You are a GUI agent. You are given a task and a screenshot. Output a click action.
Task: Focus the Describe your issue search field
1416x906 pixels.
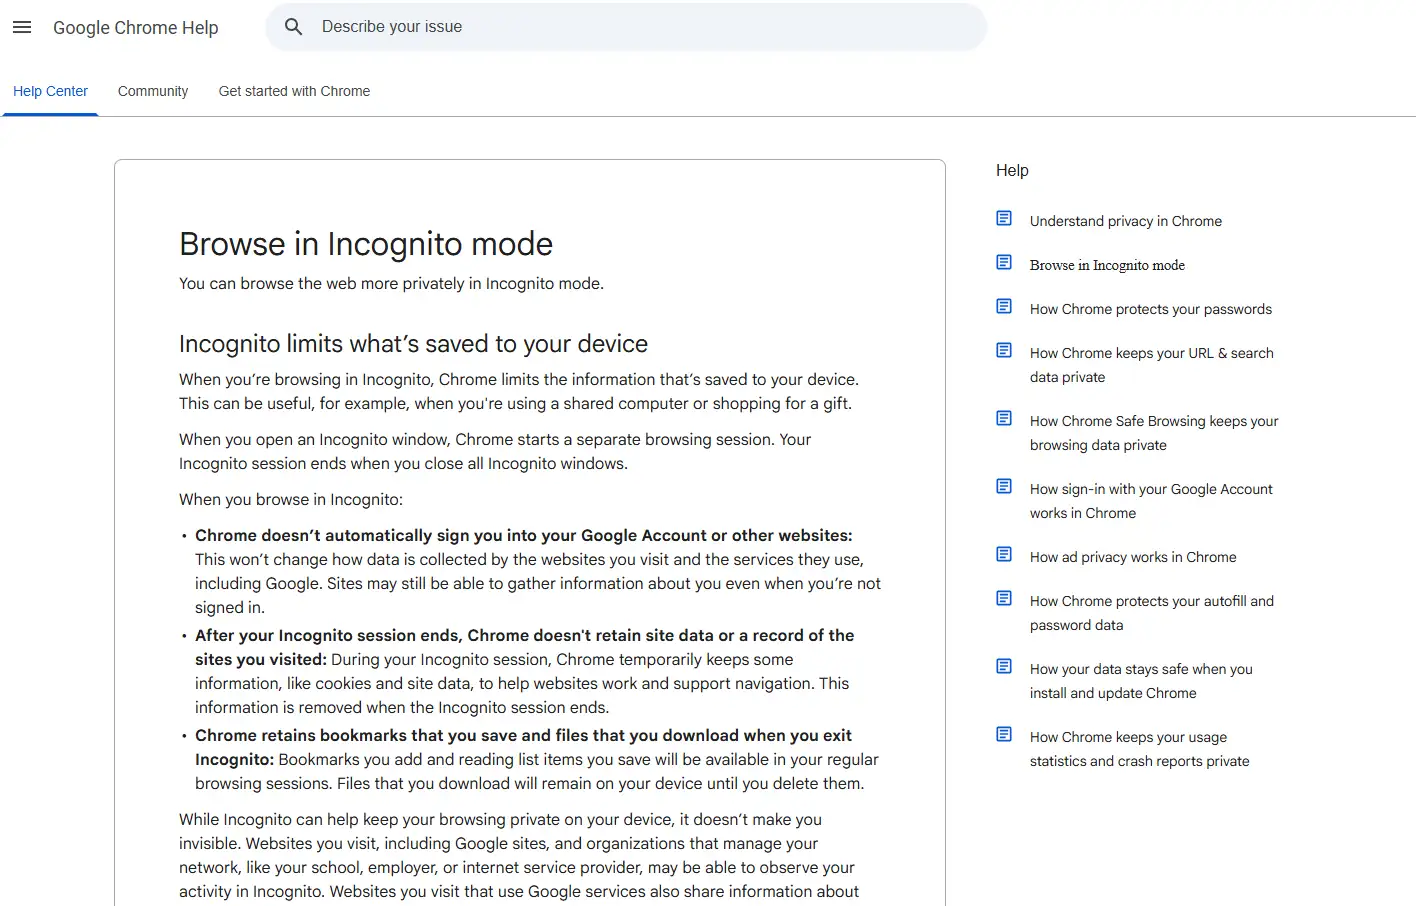(626, 27)
